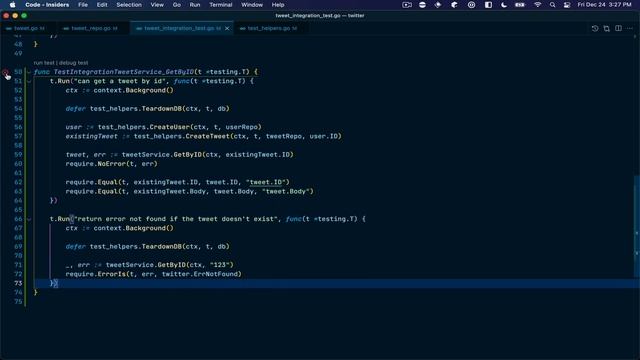This screenshot has height=360, width=640.
Task: Click the striped circle menu bar icon
Action: (422, 5)
